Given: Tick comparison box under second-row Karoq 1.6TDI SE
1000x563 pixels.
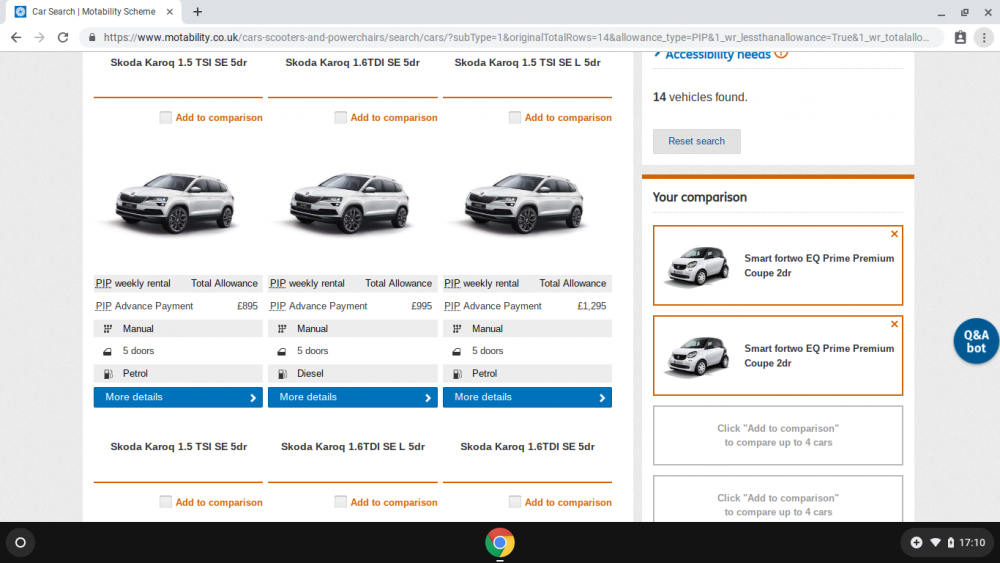Looking at the screenshot, I should 515,502.
